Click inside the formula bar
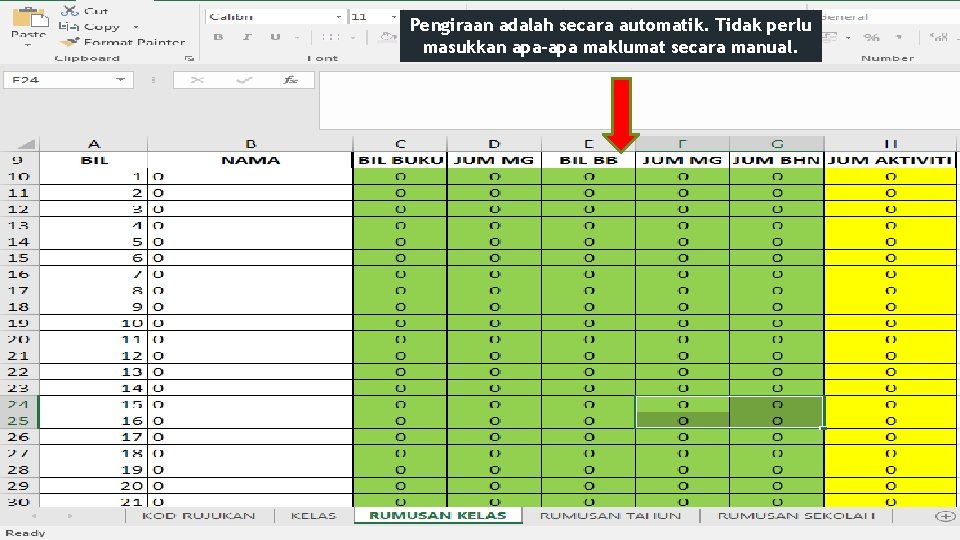This screenshot has height=540, width=960. click(x=639, y=101)
